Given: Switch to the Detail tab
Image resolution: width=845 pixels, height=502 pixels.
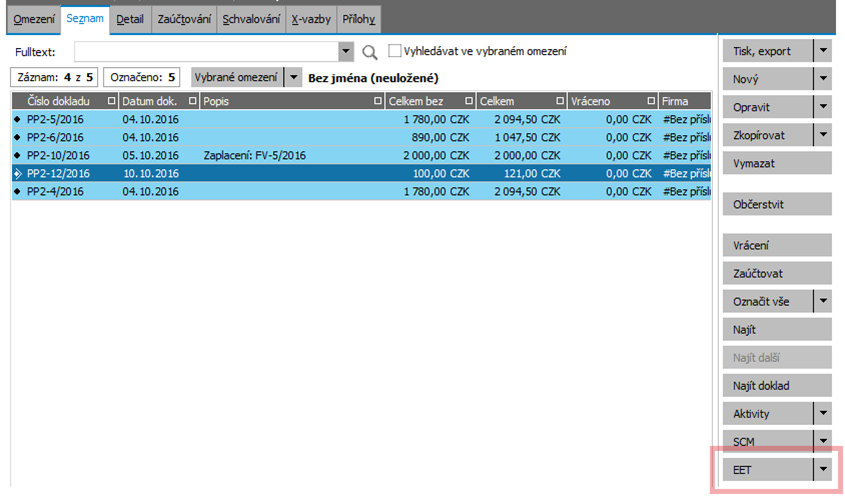Looking at the screenshot, I should [129, 19].
